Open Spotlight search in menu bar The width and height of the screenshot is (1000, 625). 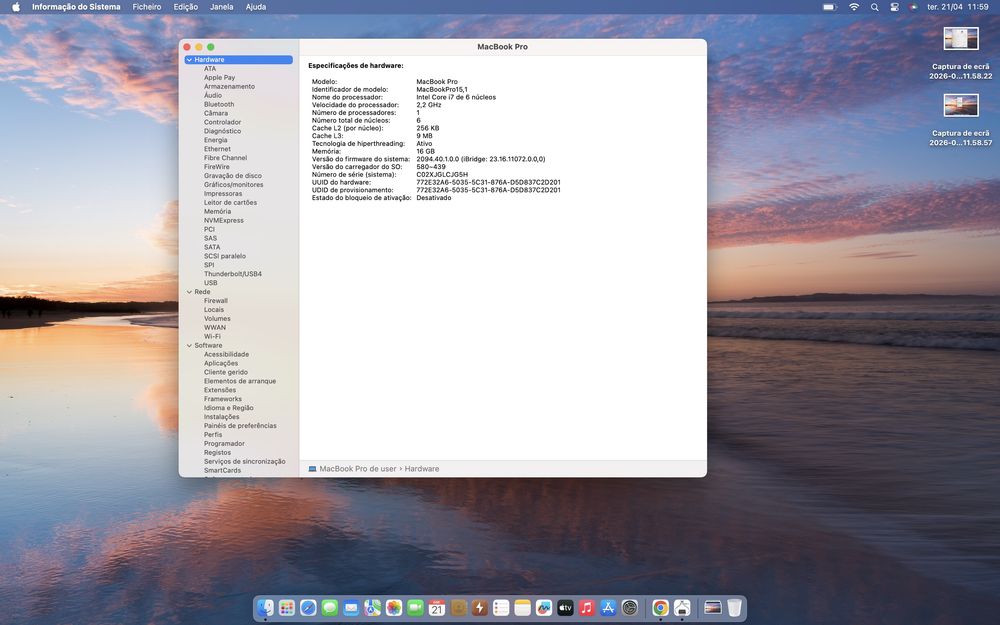click(874, 7)
